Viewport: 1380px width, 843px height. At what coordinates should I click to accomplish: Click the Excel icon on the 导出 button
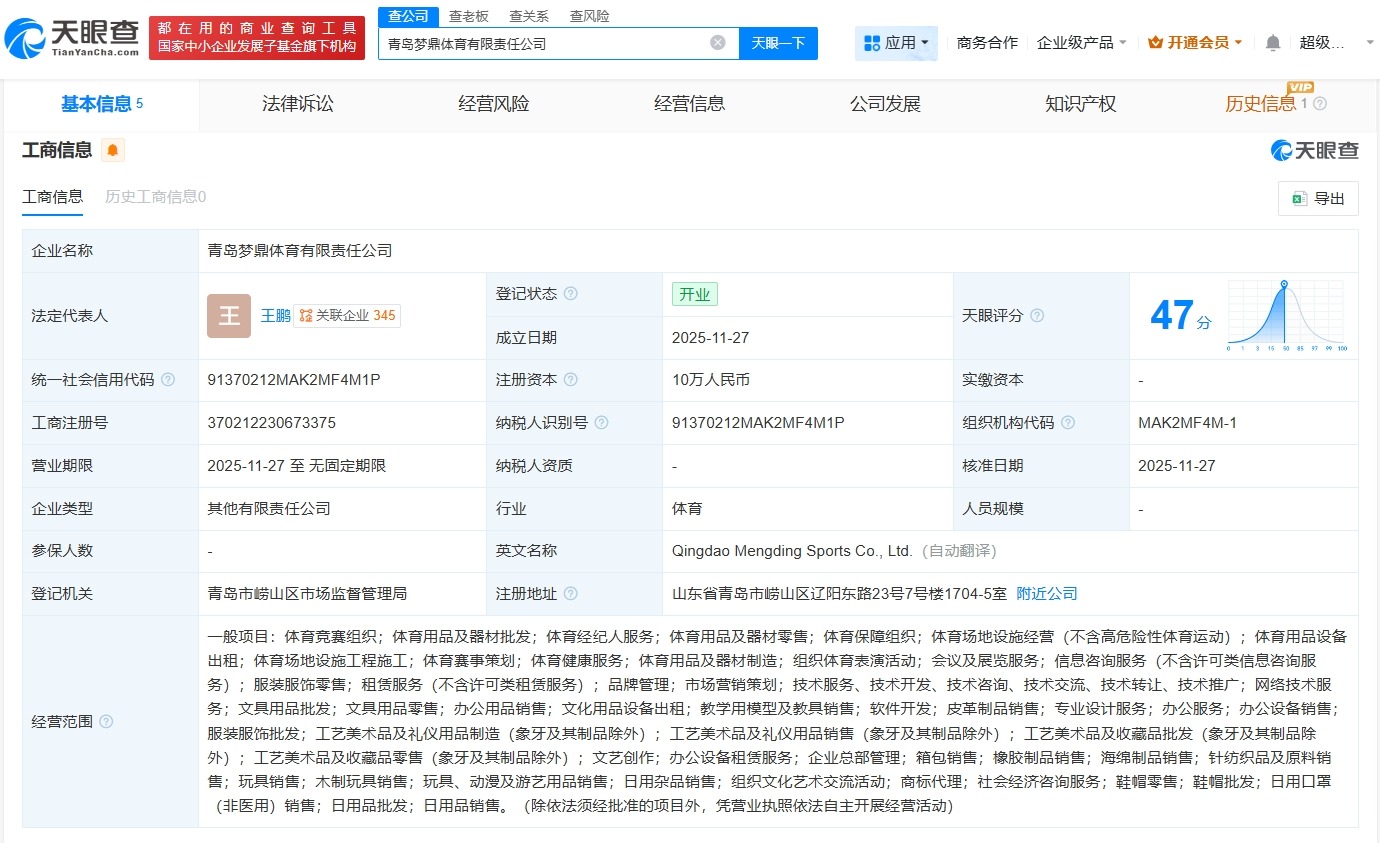pos(1300,198)
